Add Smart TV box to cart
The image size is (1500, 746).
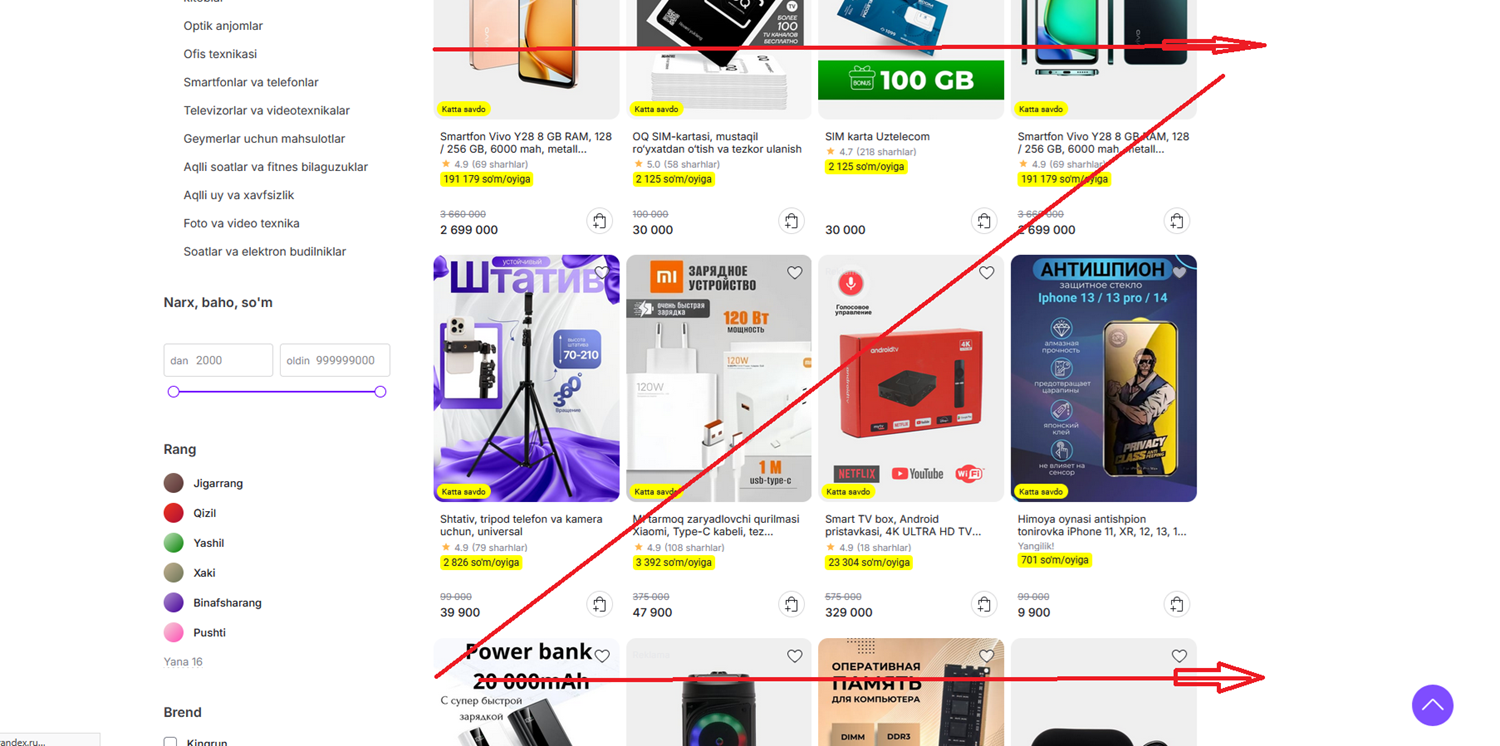pyautogui.click(x=984, y=604)
